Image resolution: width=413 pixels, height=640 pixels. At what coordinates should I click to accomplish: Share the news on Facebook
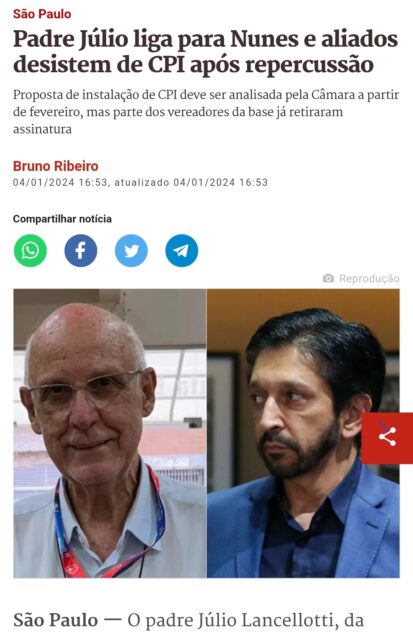[x=81, y=251]
